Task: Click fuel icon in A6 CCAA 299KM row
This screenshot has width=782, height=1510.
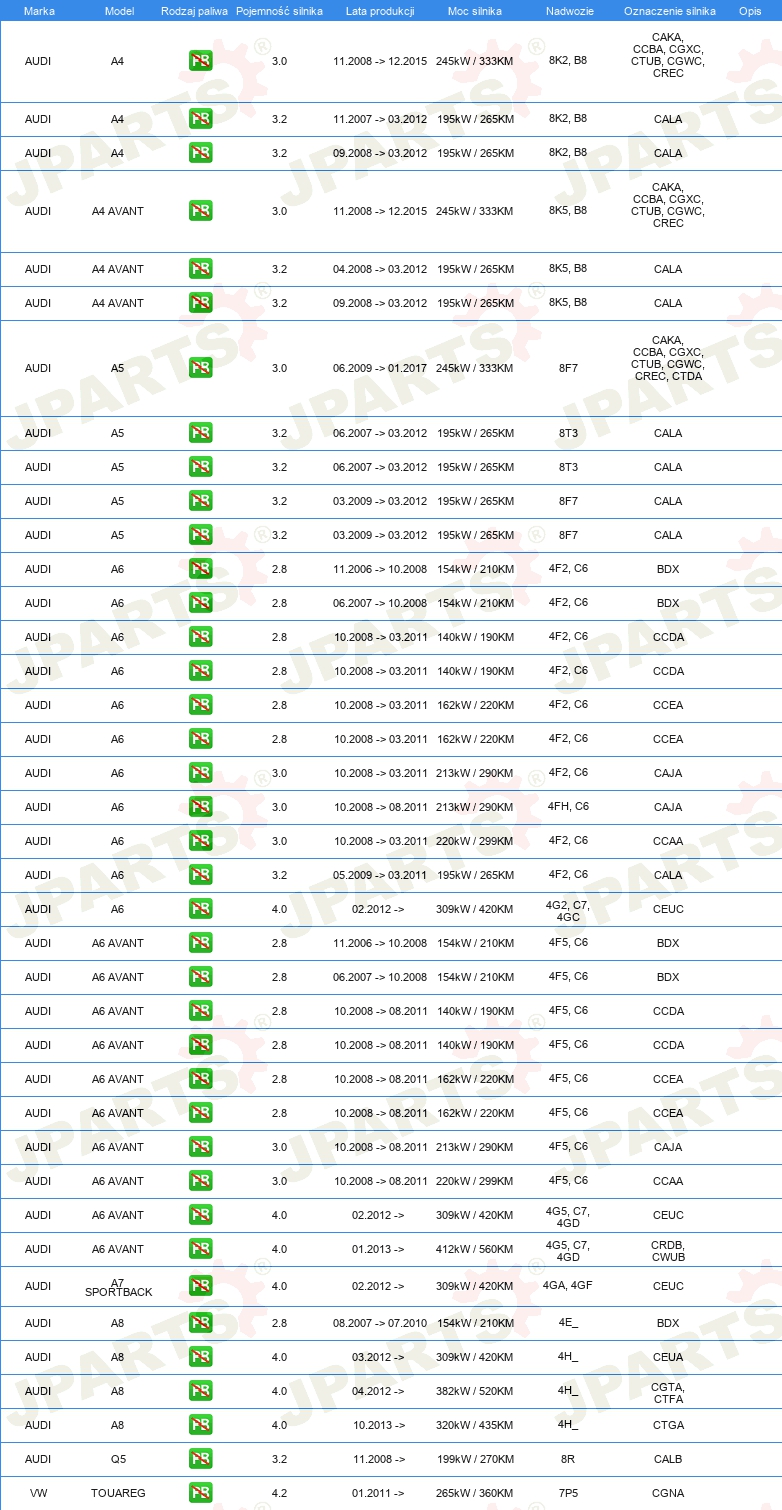Action: click(x=201, y=841)
